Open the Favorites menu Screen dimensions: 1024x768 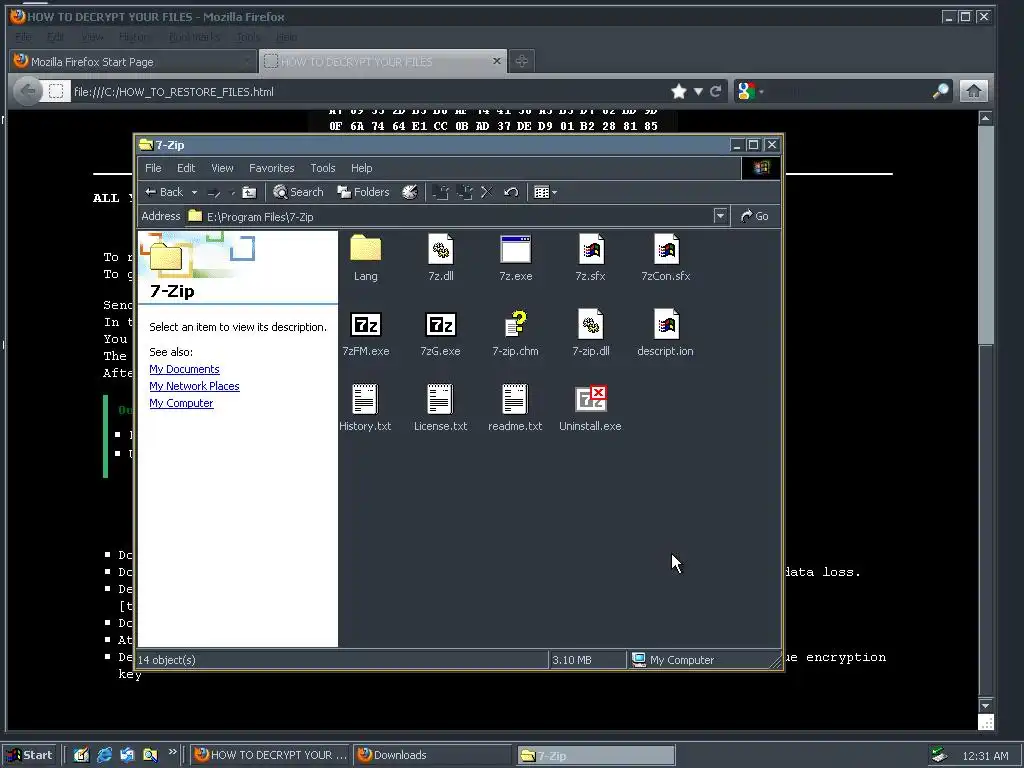pos(272,168)
